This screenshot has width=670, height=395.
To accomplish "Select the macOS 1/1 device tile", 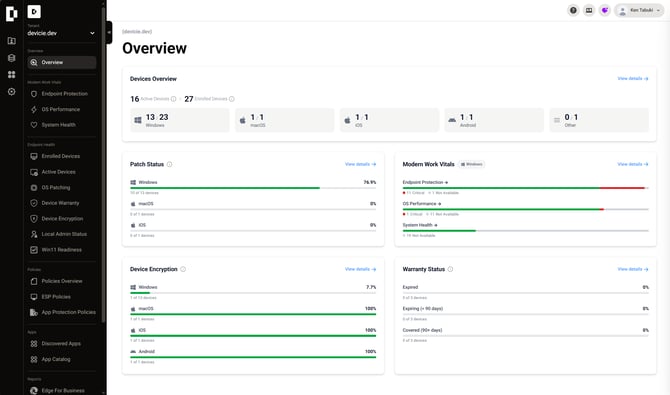I will pyautogui.click(x=285, y=120).
